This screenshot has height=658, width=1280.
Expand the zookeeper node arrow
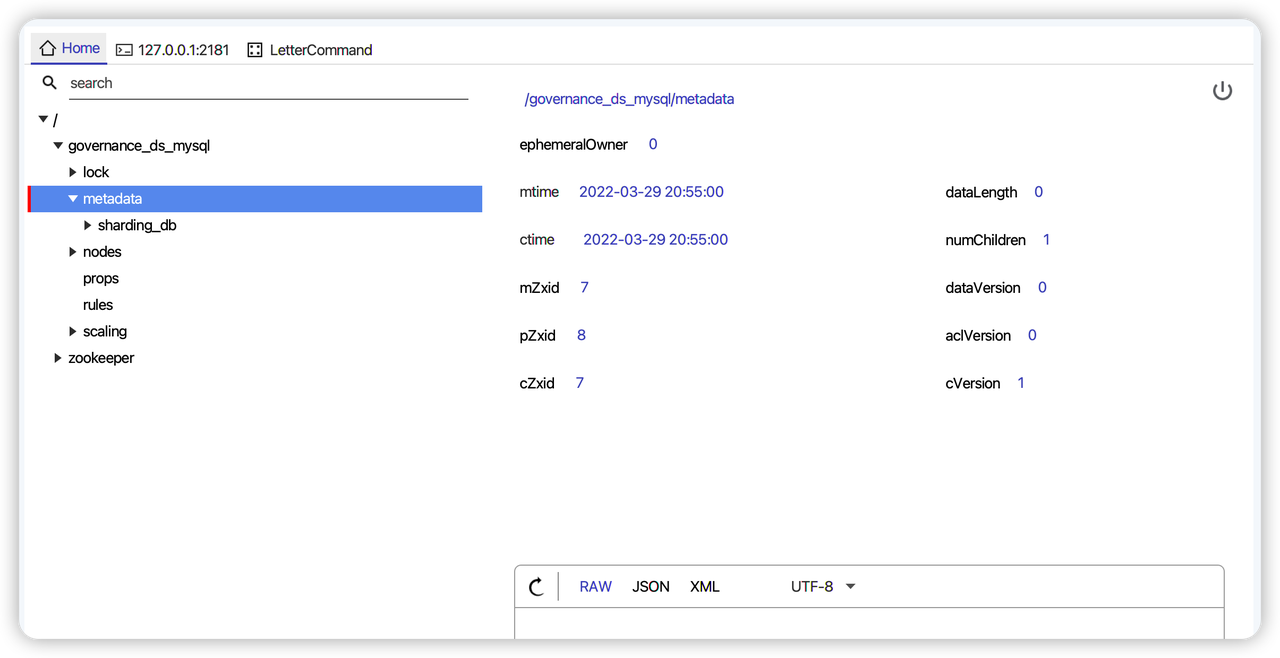point(58,358)
